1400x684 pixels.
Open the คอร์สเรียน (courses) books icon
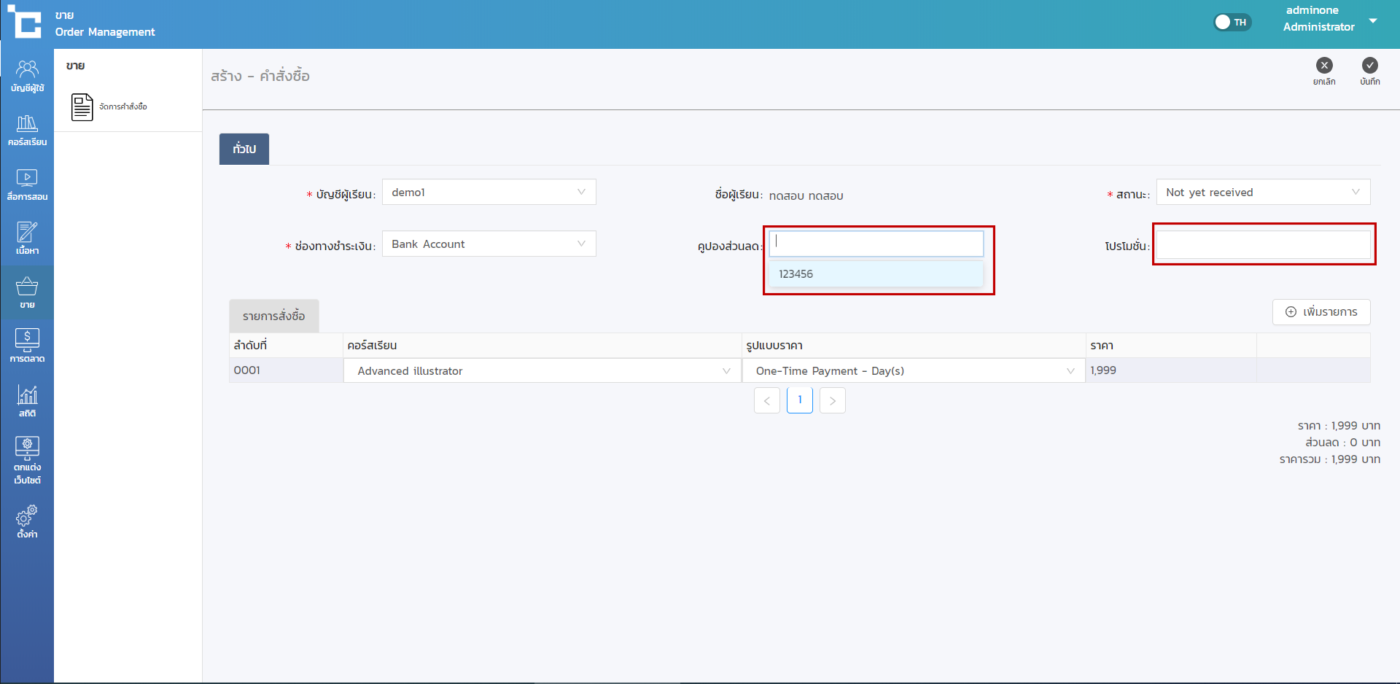tap(27, 125)
